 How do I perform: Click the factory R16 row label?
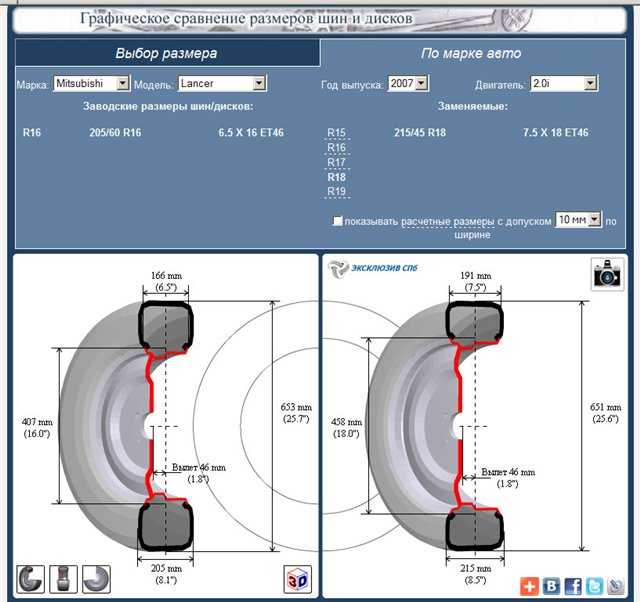pyautogui.click(x=32, y=133)
